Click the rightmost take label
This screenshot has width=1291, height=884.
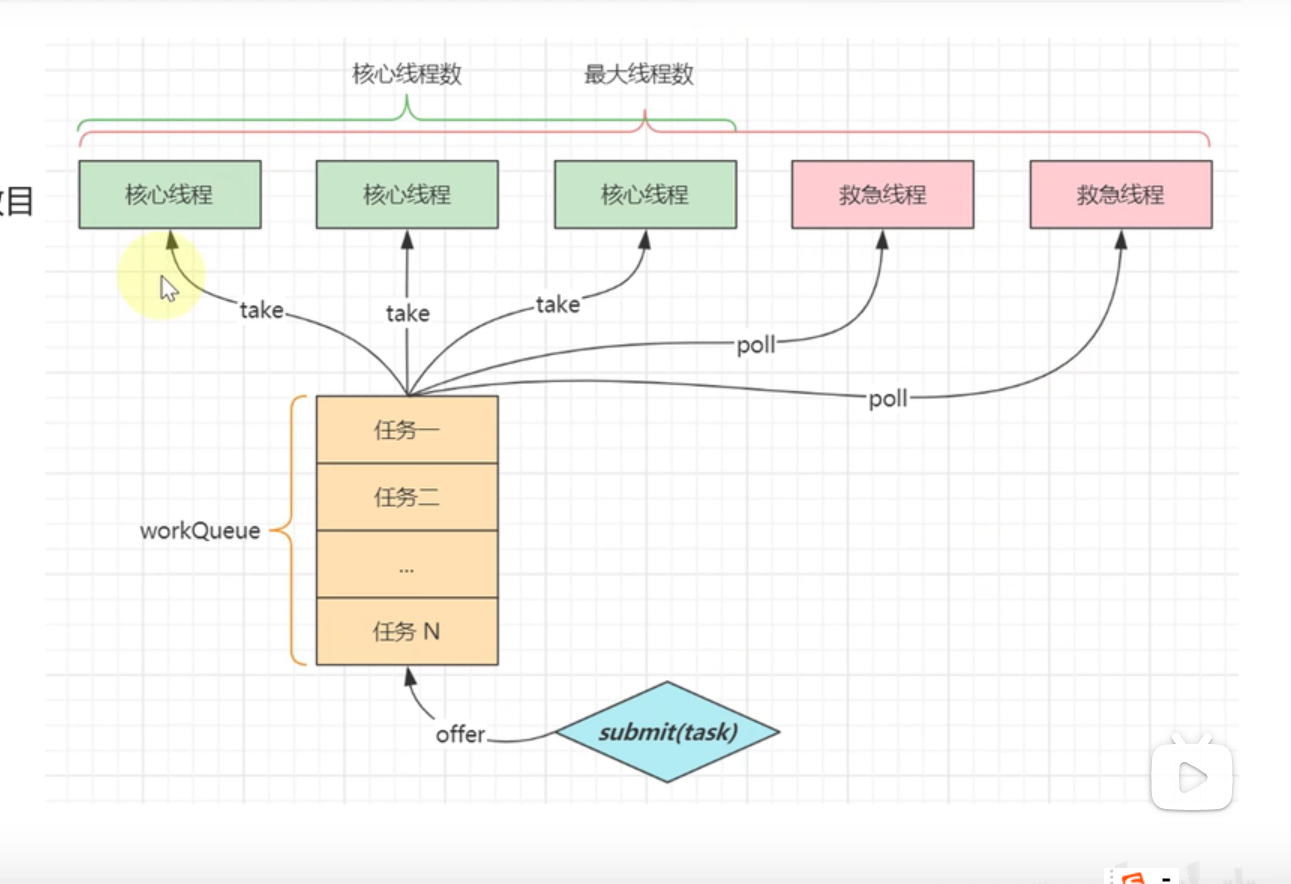558,305
